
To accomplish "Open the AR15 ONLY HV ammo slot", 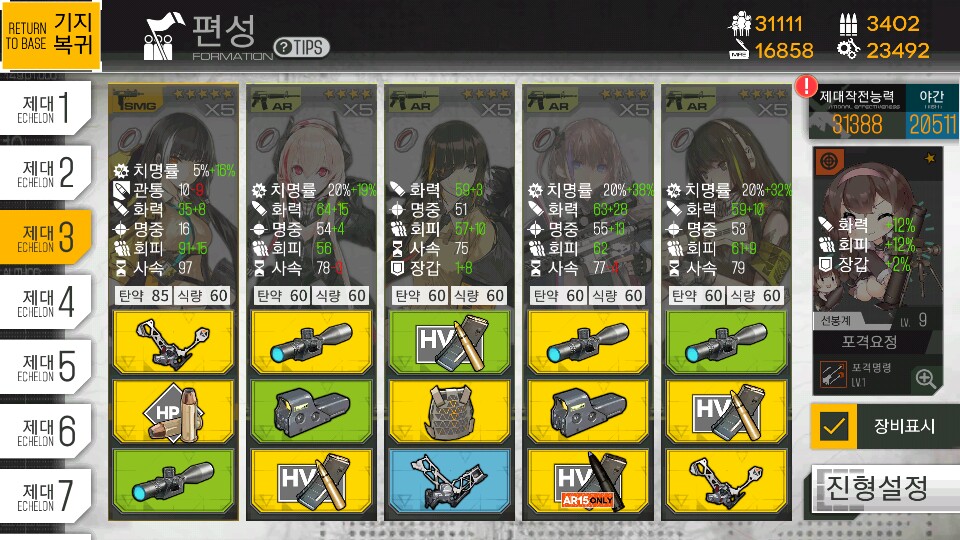I will point(588,481).
